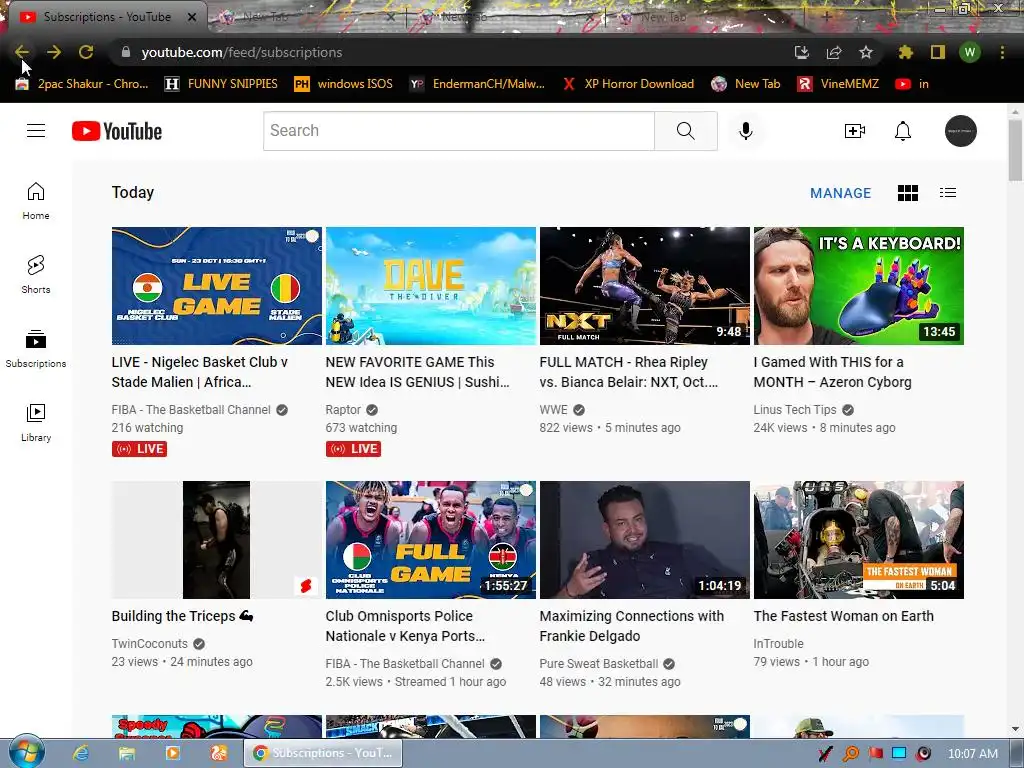Viewport: 1024px width, 768px height.
Task: Close the Subscriptions - YouTube tab
Action: (192, 17)
